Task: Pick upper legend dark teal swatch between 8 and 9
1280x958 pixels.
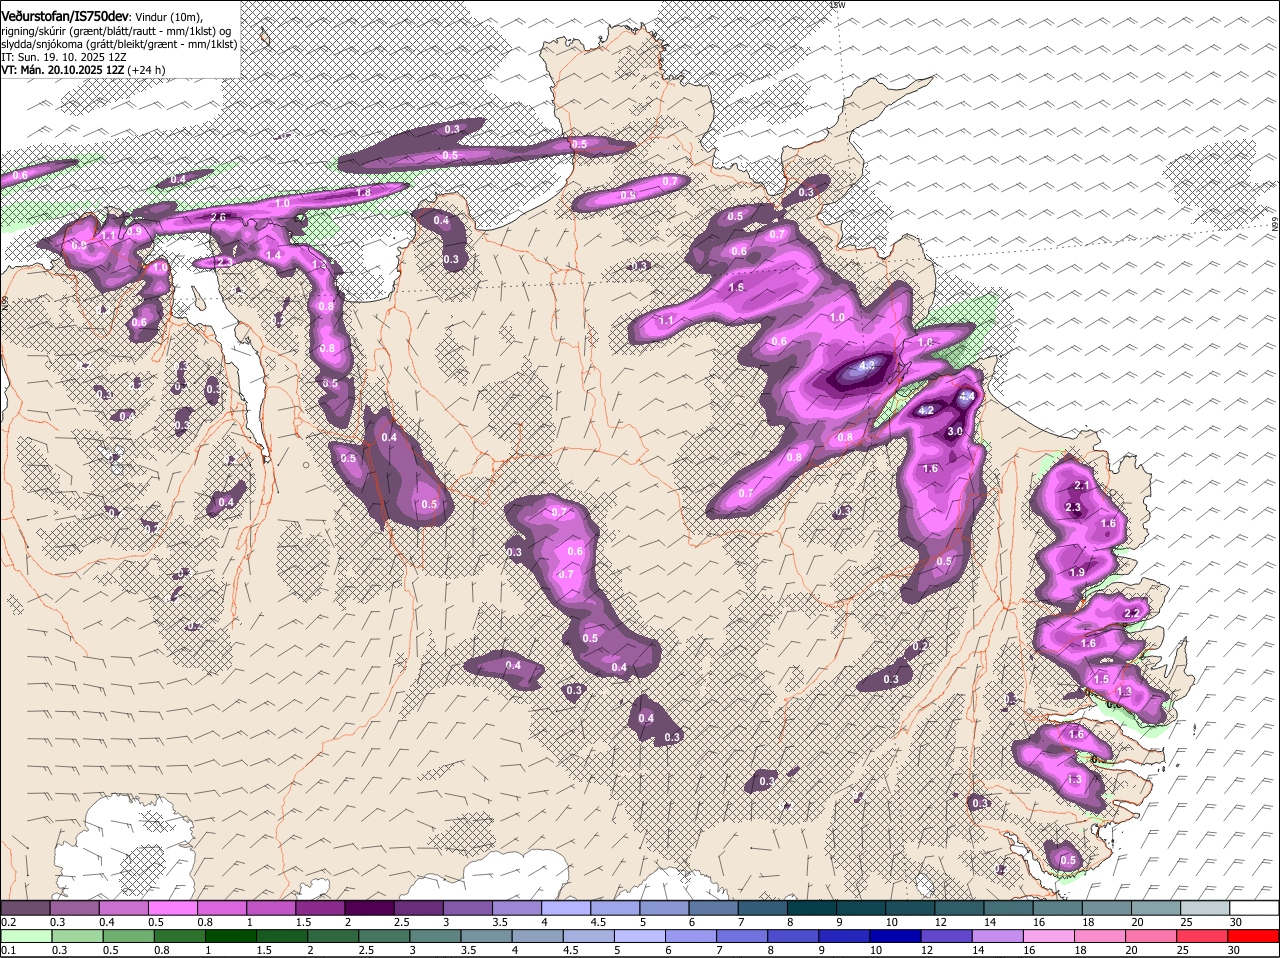Action: 812,907
